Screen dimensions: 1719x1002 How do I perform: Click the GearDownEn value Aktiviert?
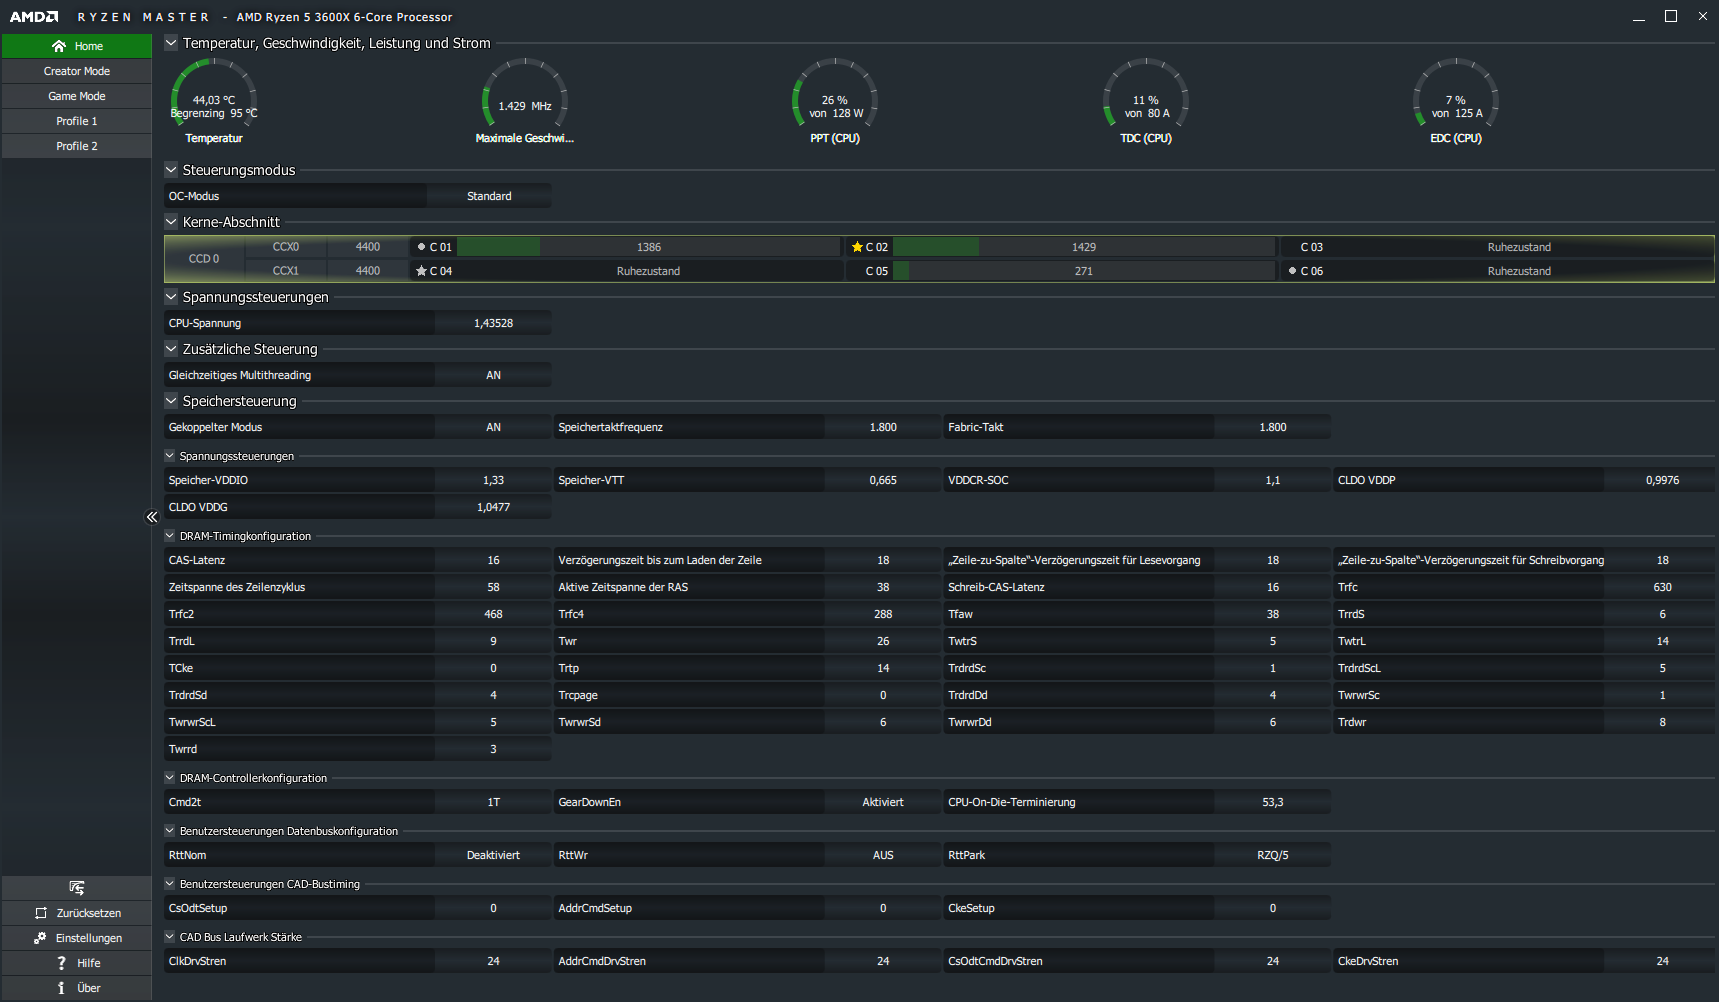tap(883, 802)
